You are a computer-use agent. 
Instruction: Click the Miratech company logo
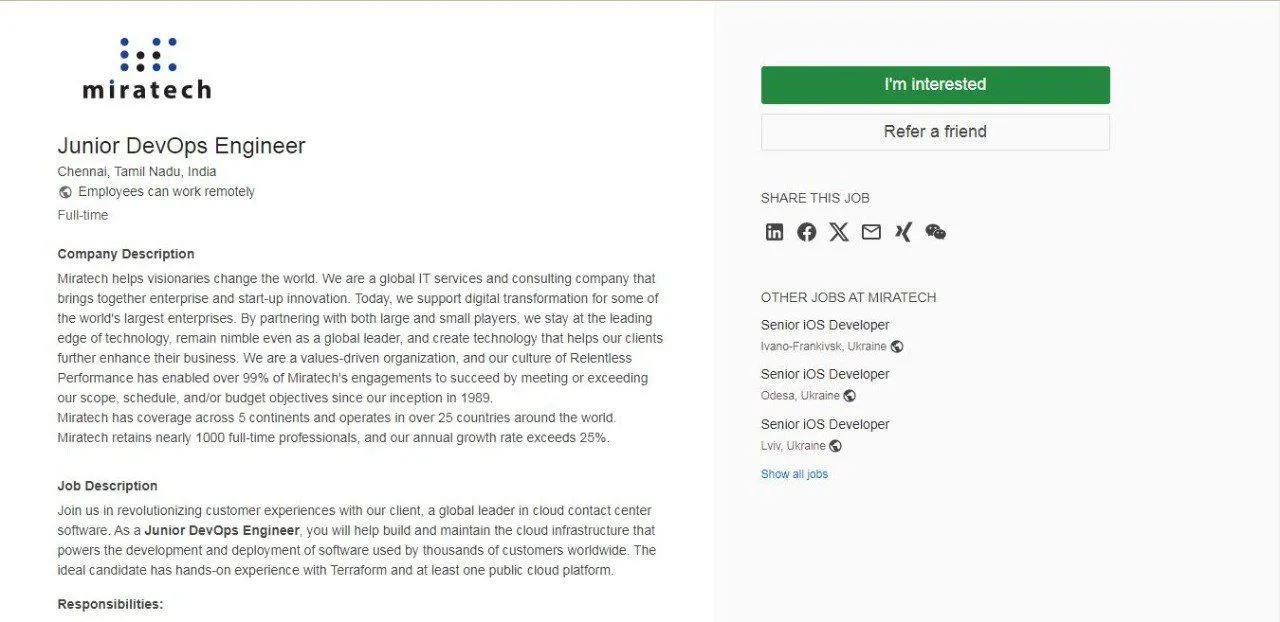pyautogui.click(x=146, y=68)
